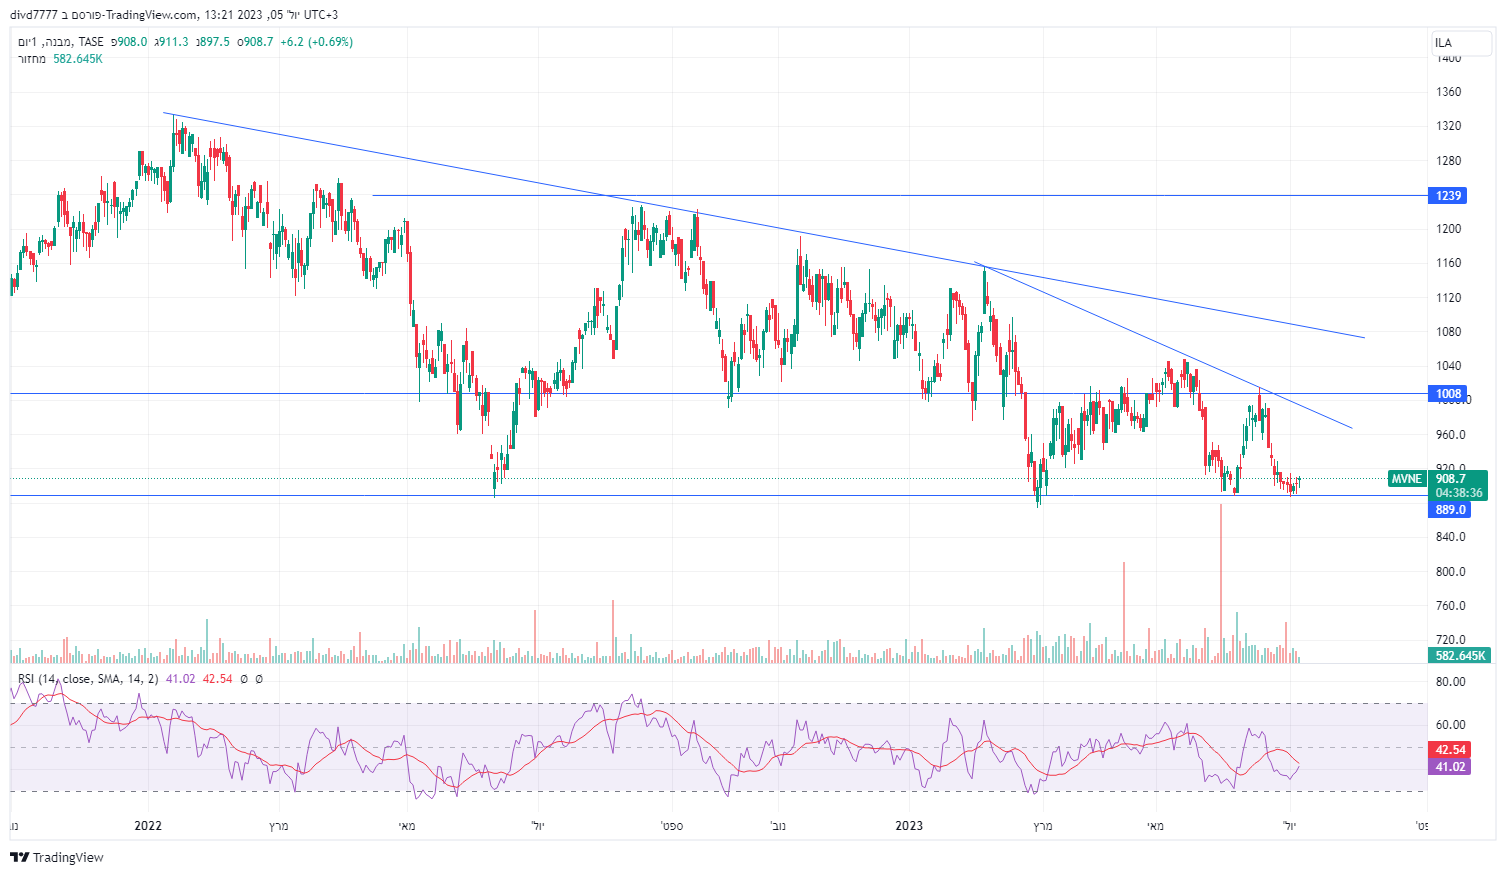
Task: Click the blue 1239 price label
Action: tap(1449, 196)
